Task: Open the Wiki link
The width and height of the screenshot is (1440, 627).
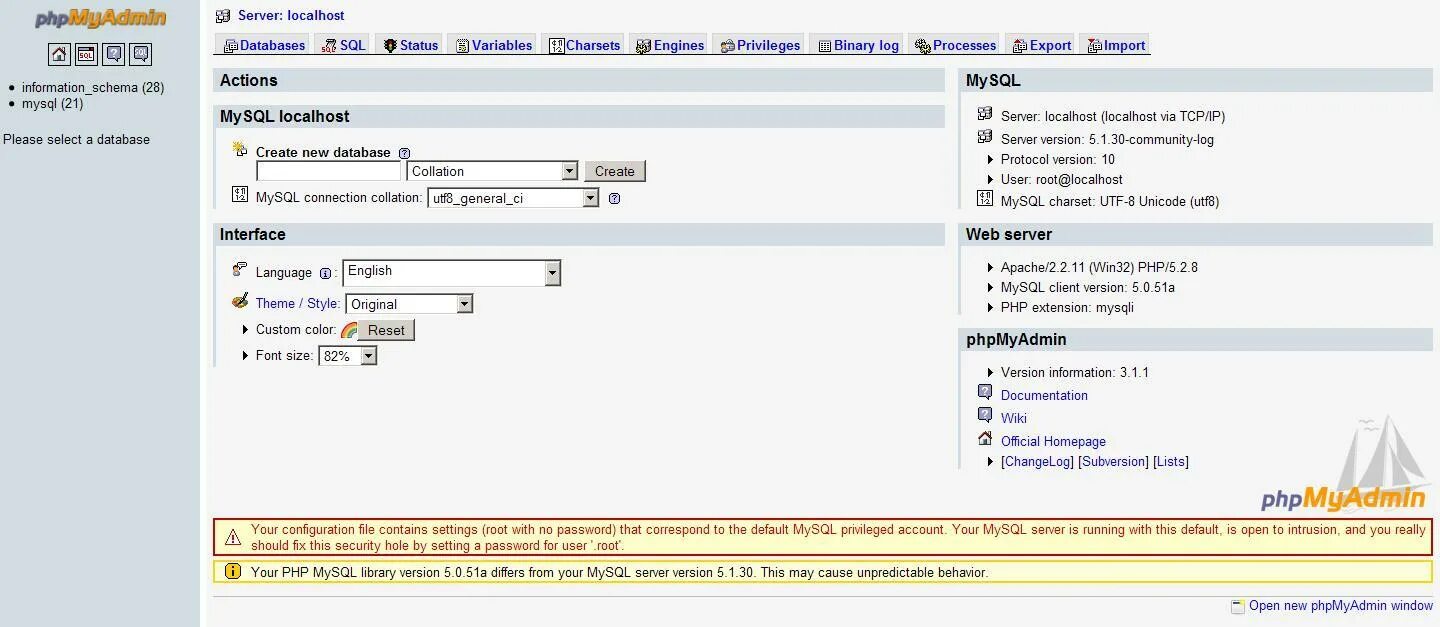Action: point(1014,418)
